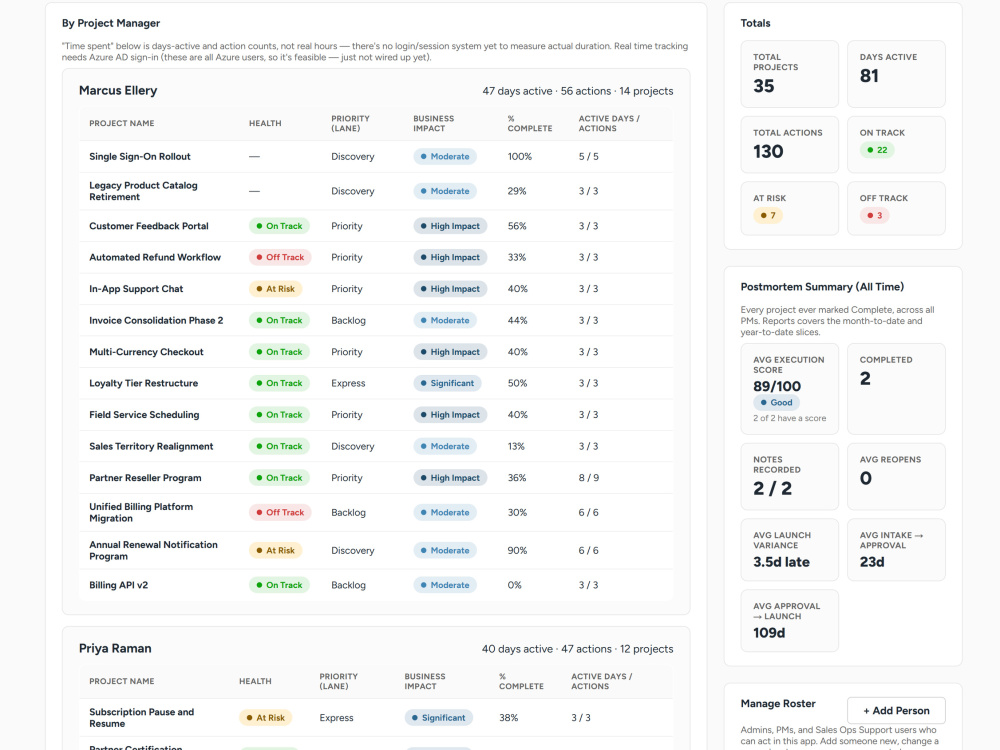
Task: Click the Postmortem Summary (All Time) heading
Action: pyautogui.click(x=822, y=287)
